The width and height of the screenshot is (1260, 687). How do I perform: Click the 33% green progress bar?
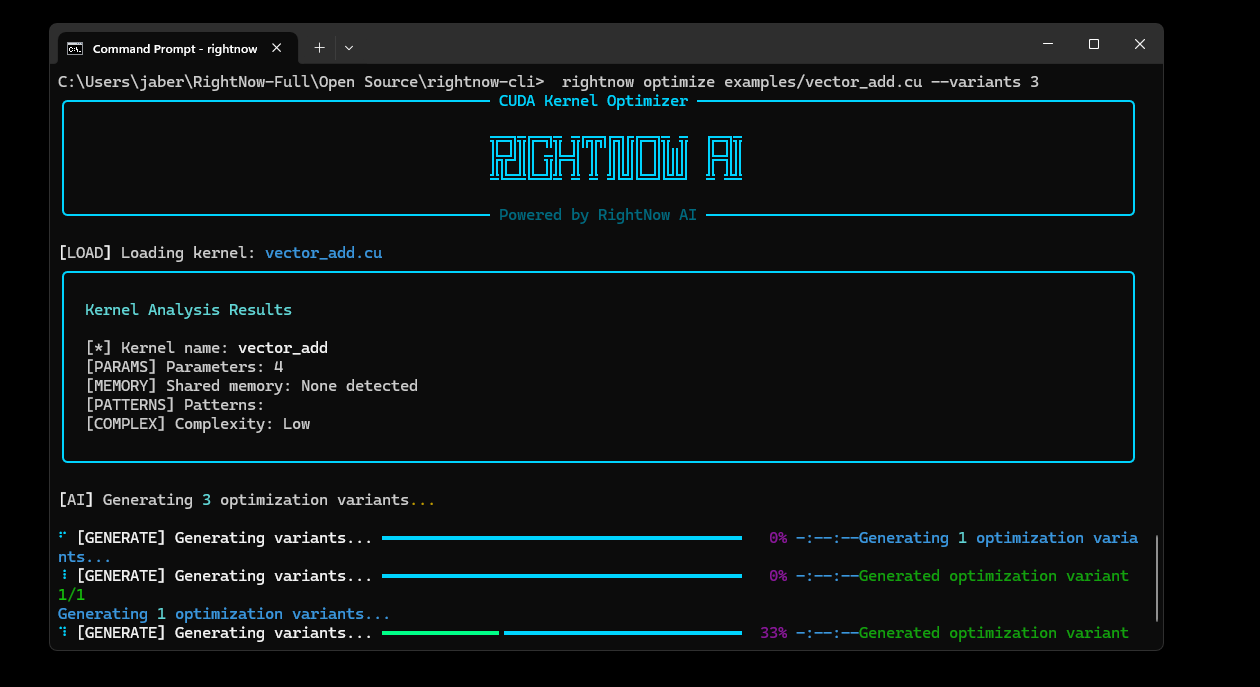pos(440,633)
